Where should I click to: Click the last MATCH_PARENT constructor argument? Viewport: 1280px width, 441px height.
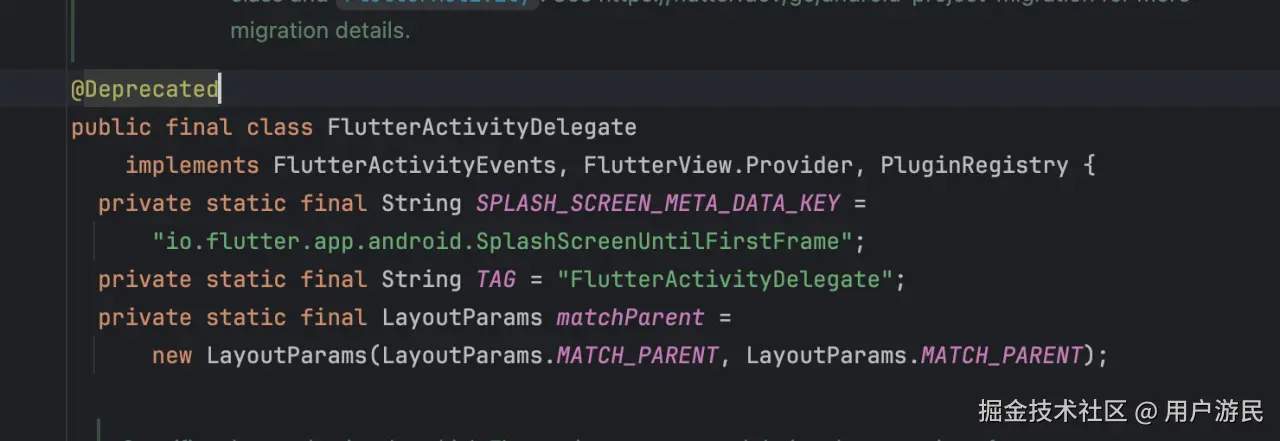click(x=1001, y=355)
